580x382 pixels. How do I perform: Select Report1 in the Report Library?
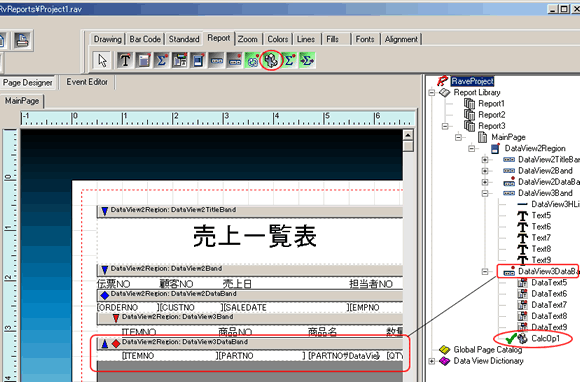(491, 104)
